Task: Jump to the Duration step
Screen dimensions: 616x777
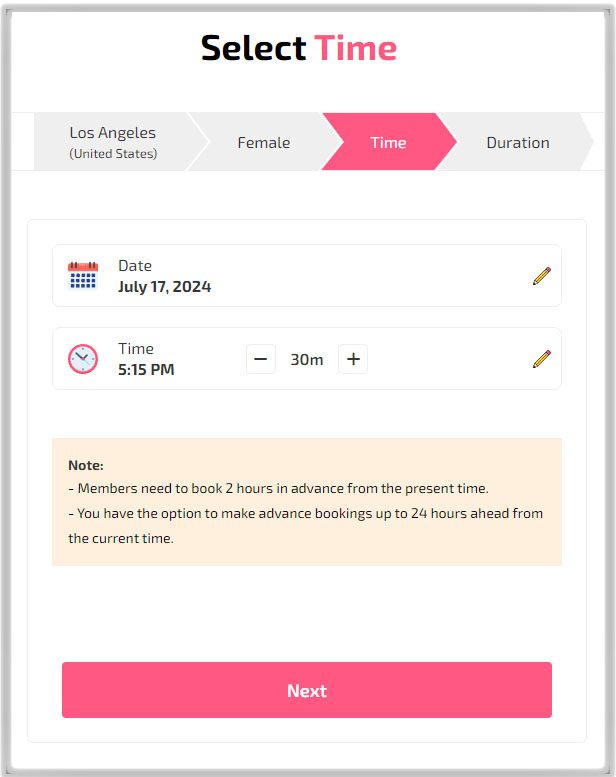Action: [517, 142]
